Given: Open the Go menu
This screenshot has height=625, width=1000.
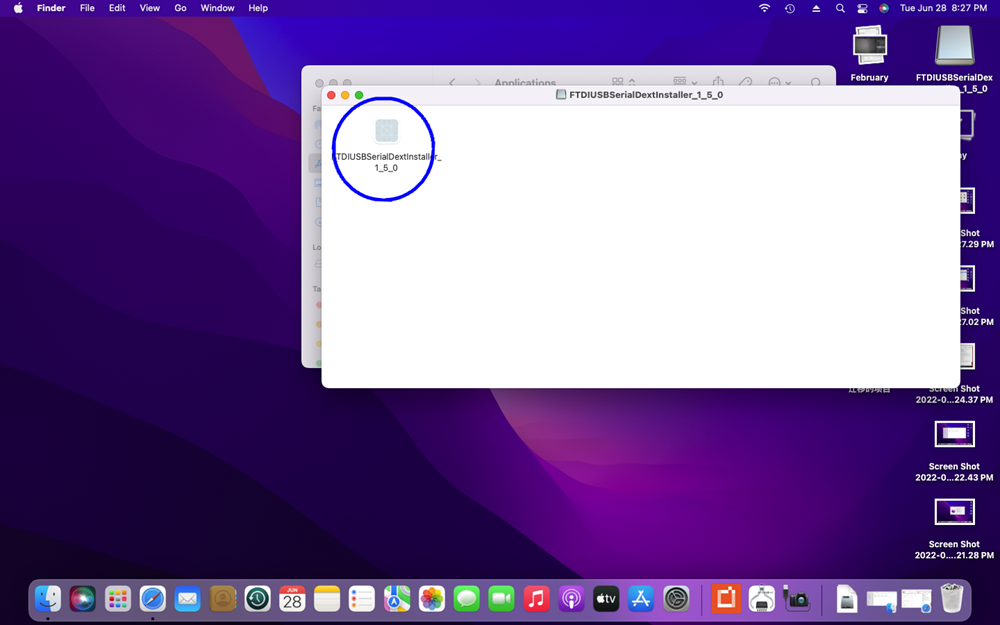Looking at the screenshot, I should (x=180, y=8).
